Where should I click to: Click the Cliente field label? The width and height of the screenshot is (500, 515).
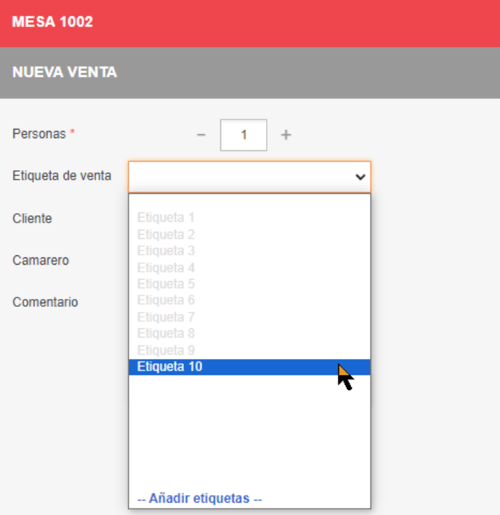[x=32, y=219]
